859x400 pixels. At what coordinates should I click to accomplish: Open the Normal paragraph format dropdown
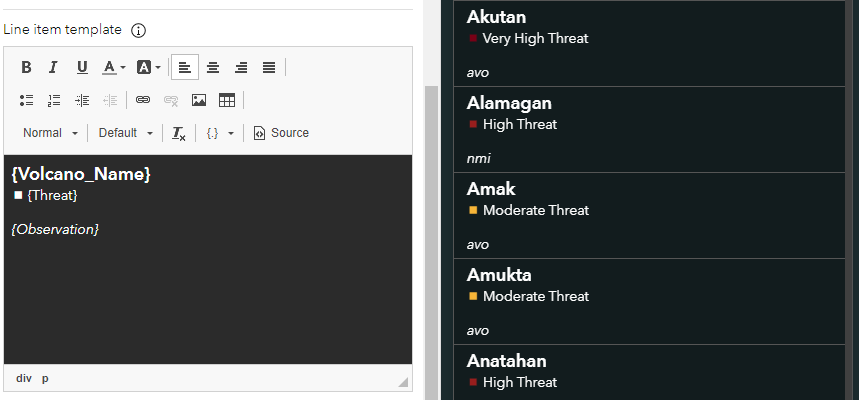pos(50,133)
